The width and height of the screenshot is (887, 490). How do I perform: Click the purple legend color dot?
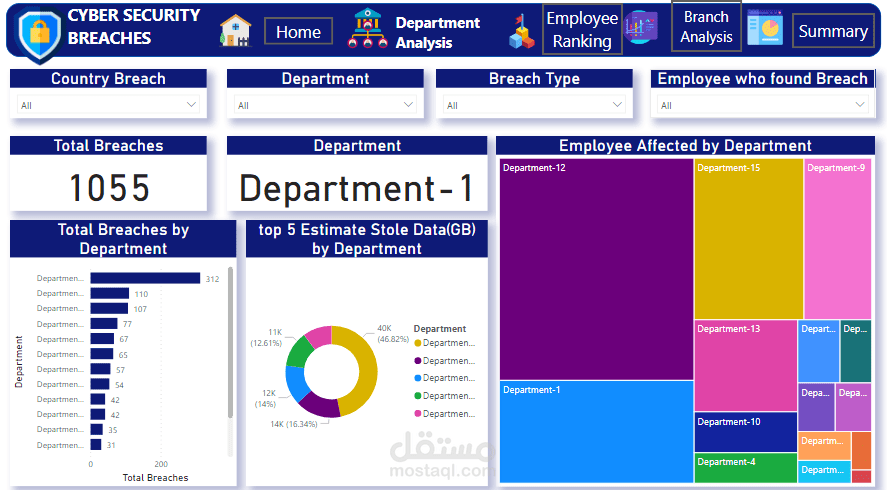pos(418,360)
